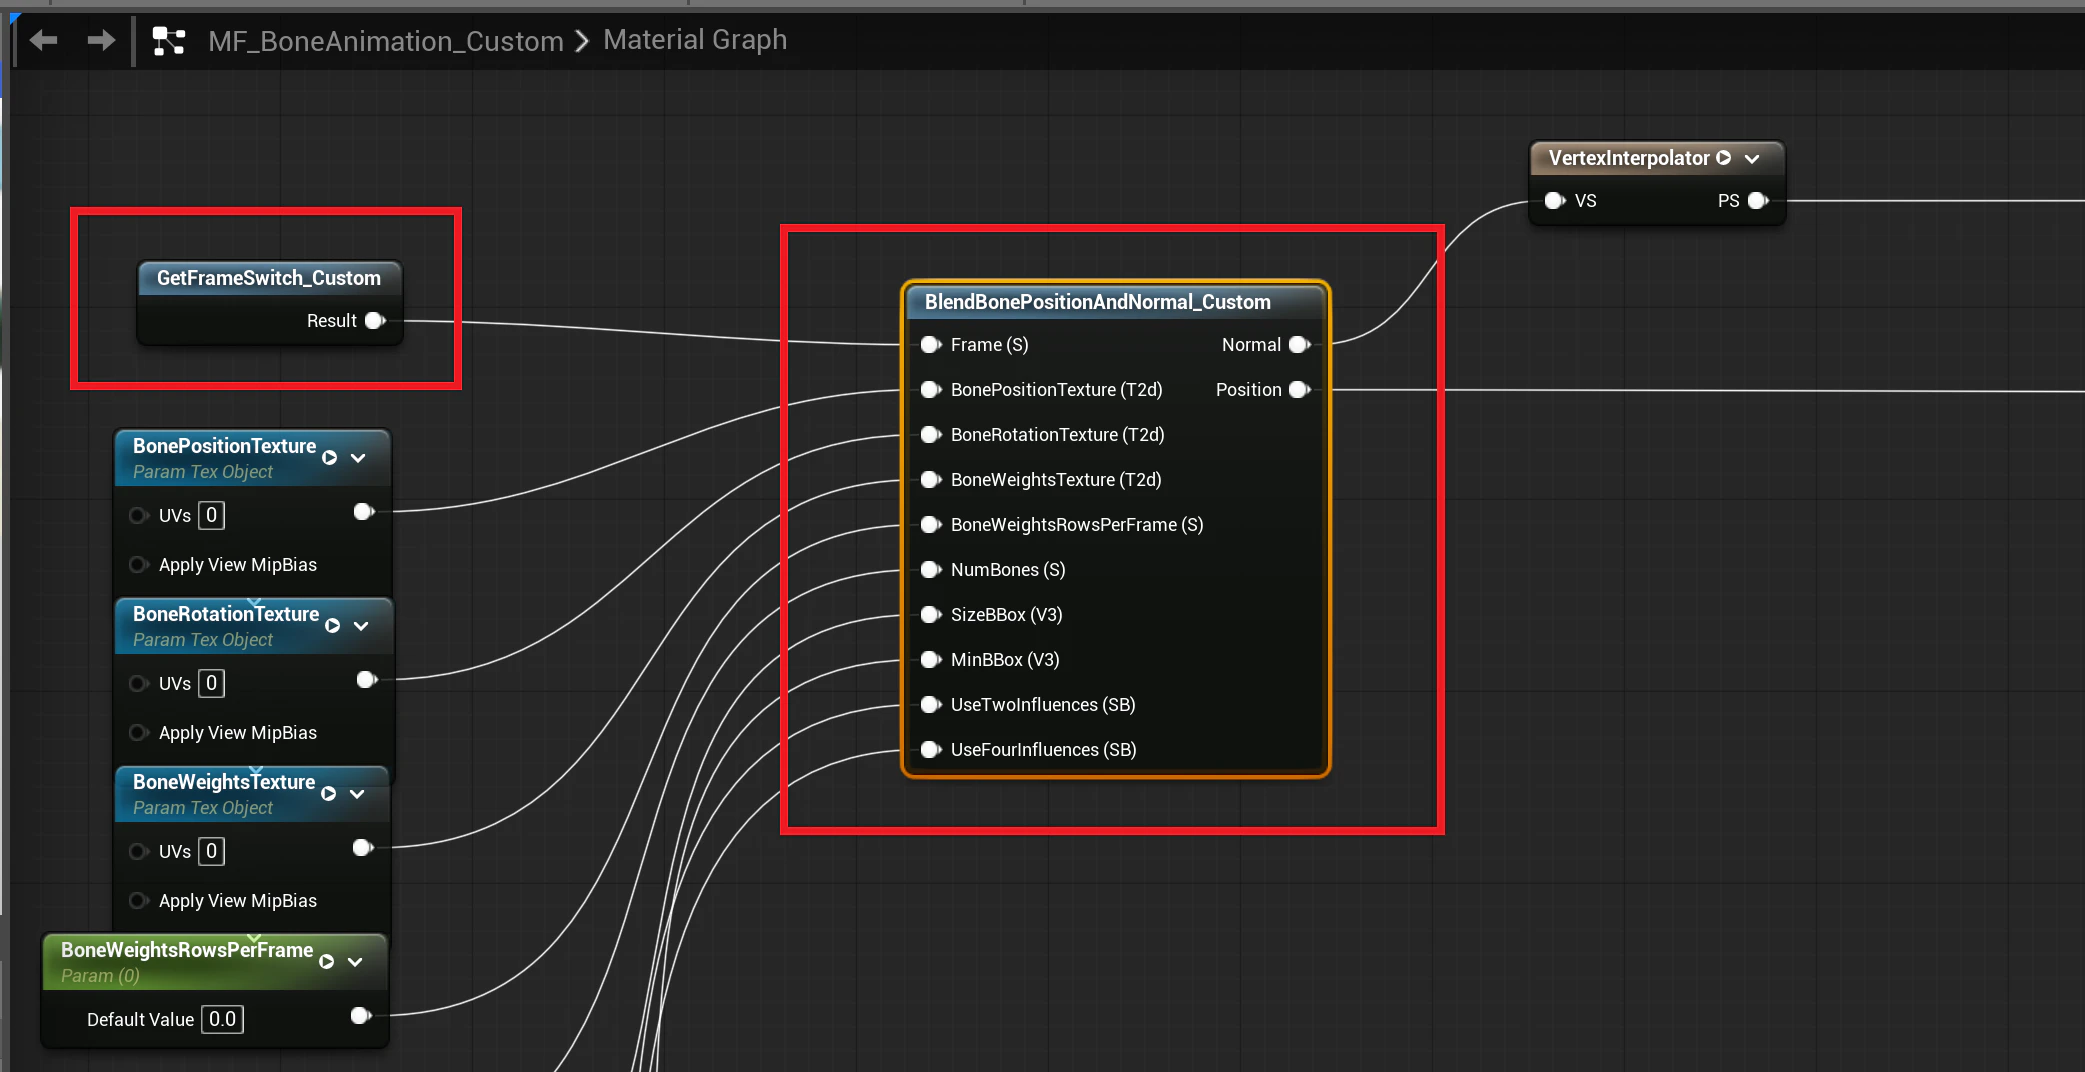2085x1072 pixels.
Task: Click BoneWeightsTexture output pin
Action: point(363,848)
